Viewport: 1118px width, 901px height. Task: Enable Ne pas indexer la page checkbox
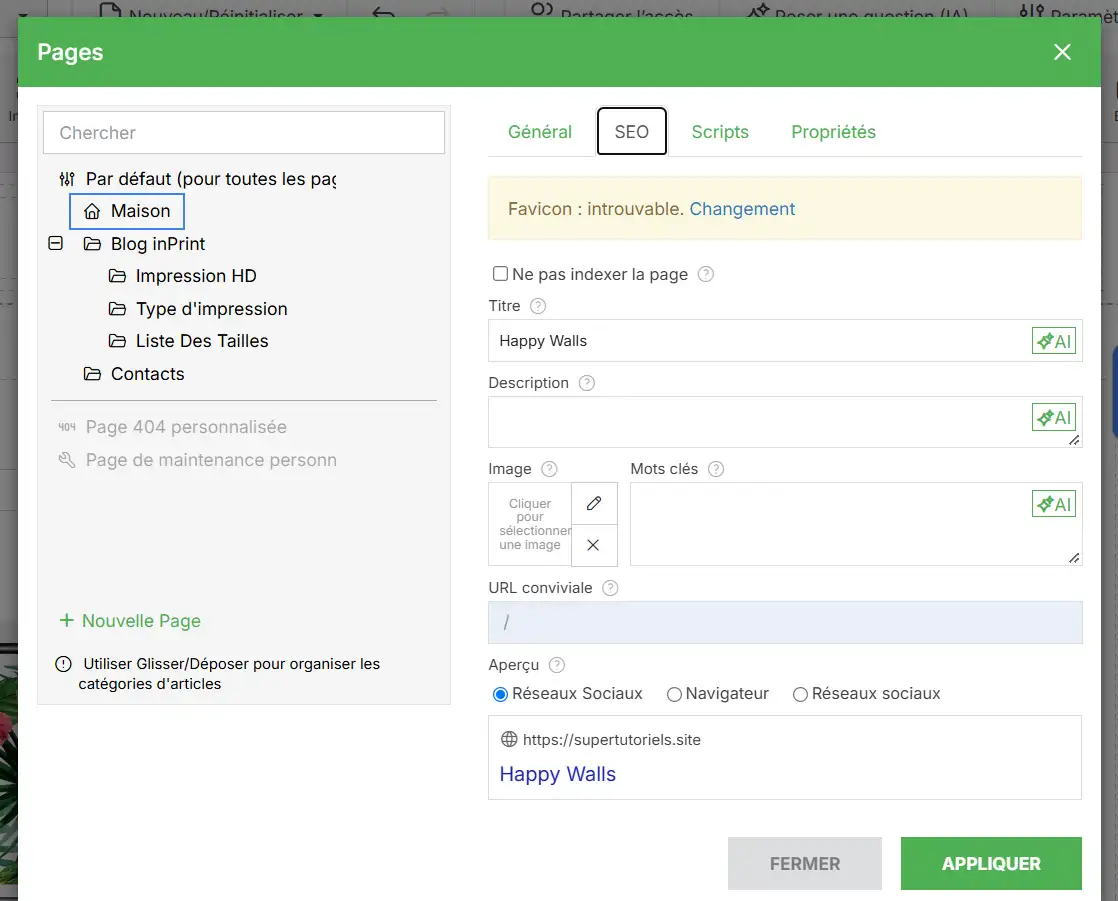tap(501, 274)
